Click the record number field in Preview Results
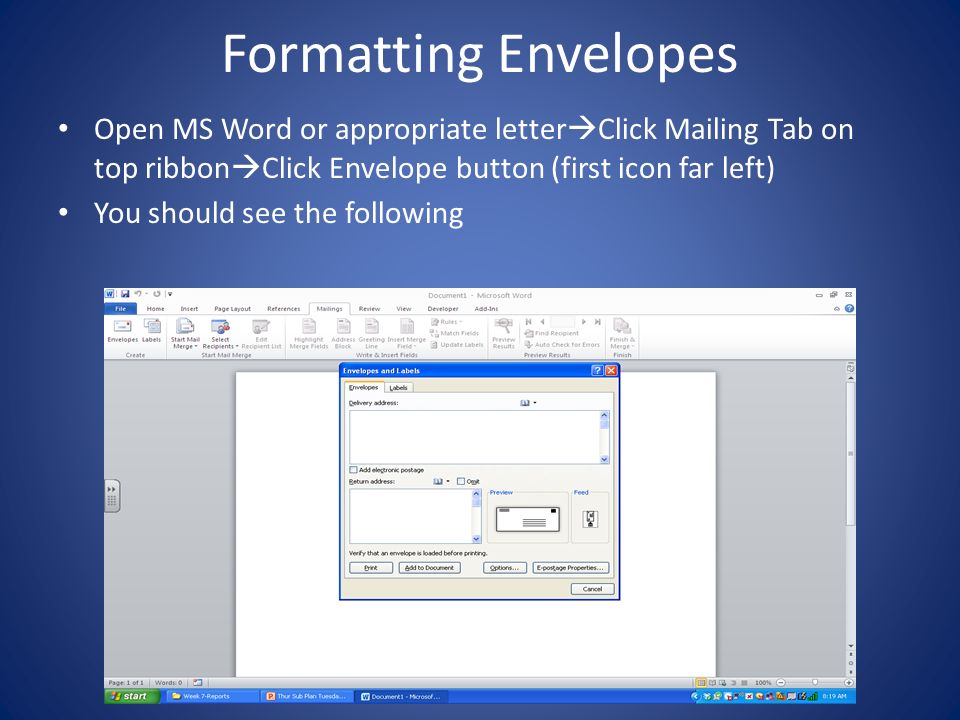The image size is (960, 720). point(563,321)
